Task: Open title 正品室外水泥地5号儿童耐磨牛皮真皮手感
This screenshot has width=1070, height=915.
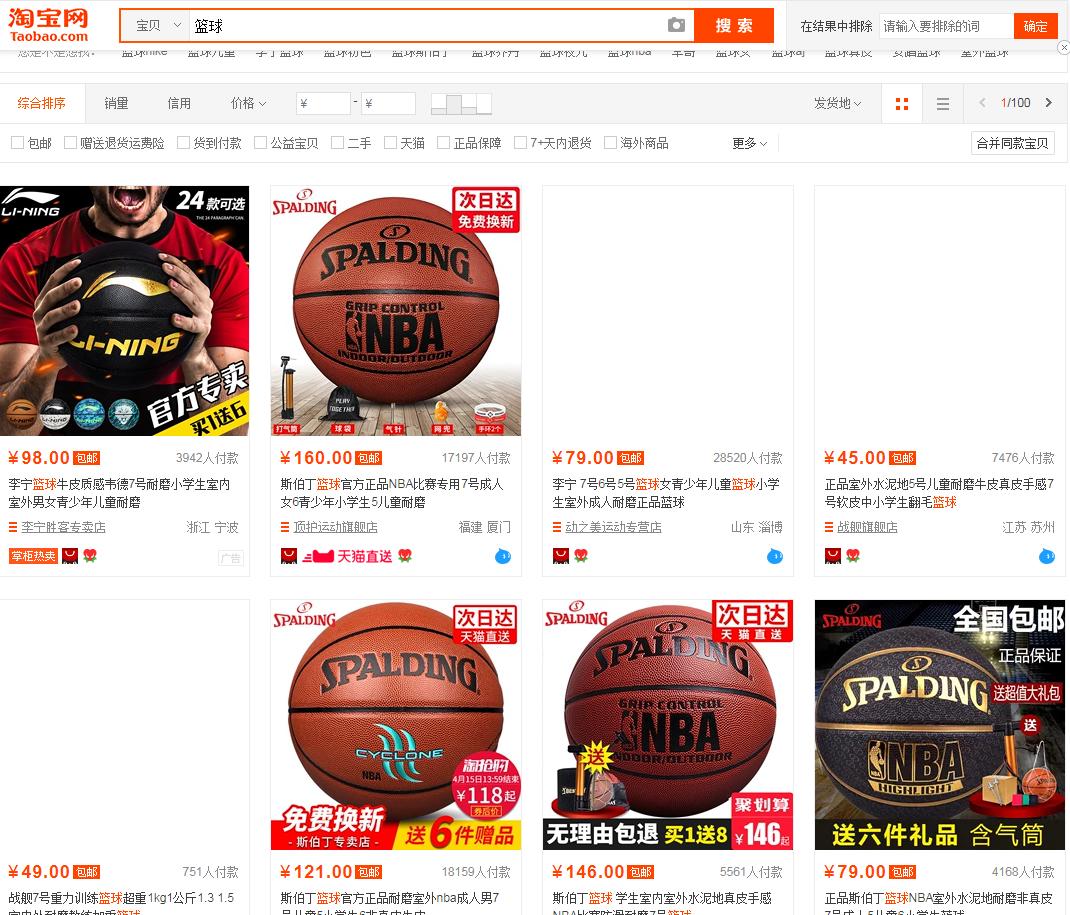Action: click(x=940, y=493)
